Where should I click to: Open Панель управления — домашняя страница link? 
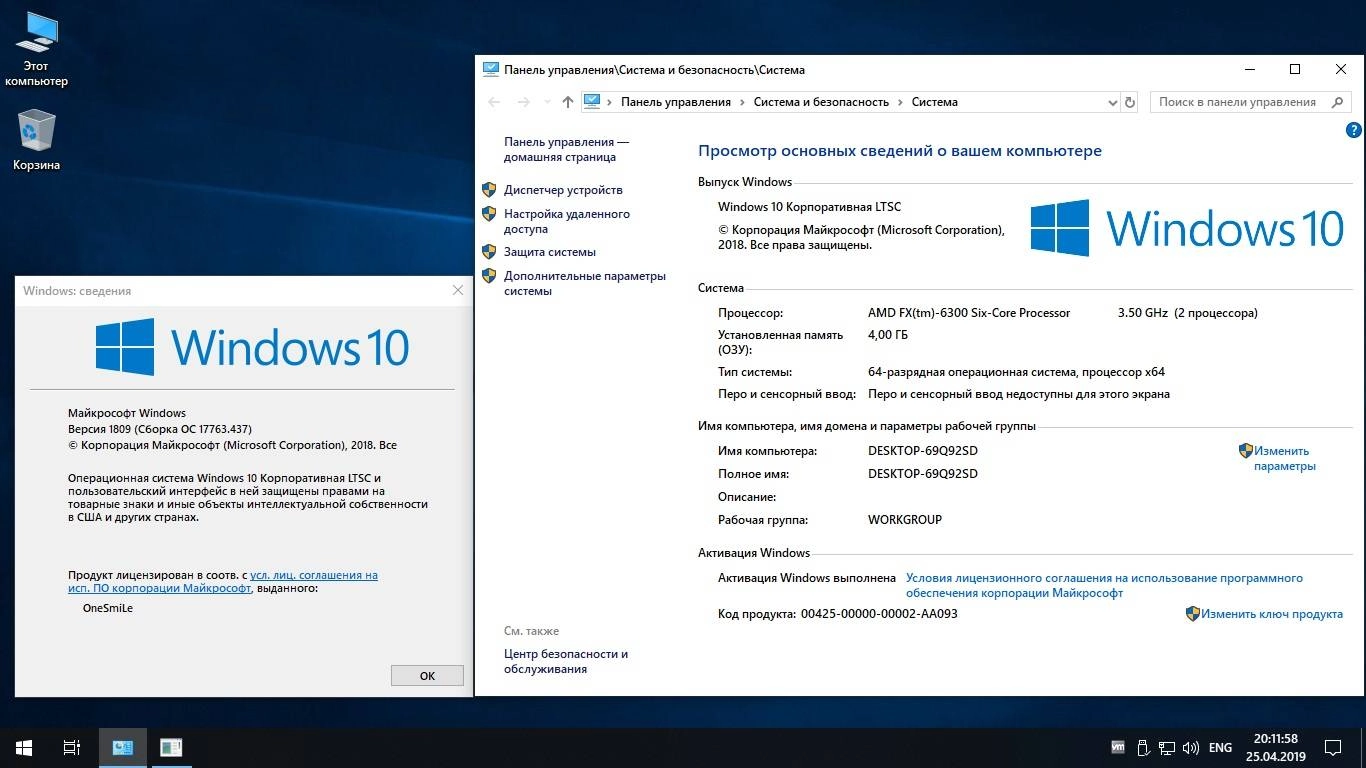click(x=566, y=150)
